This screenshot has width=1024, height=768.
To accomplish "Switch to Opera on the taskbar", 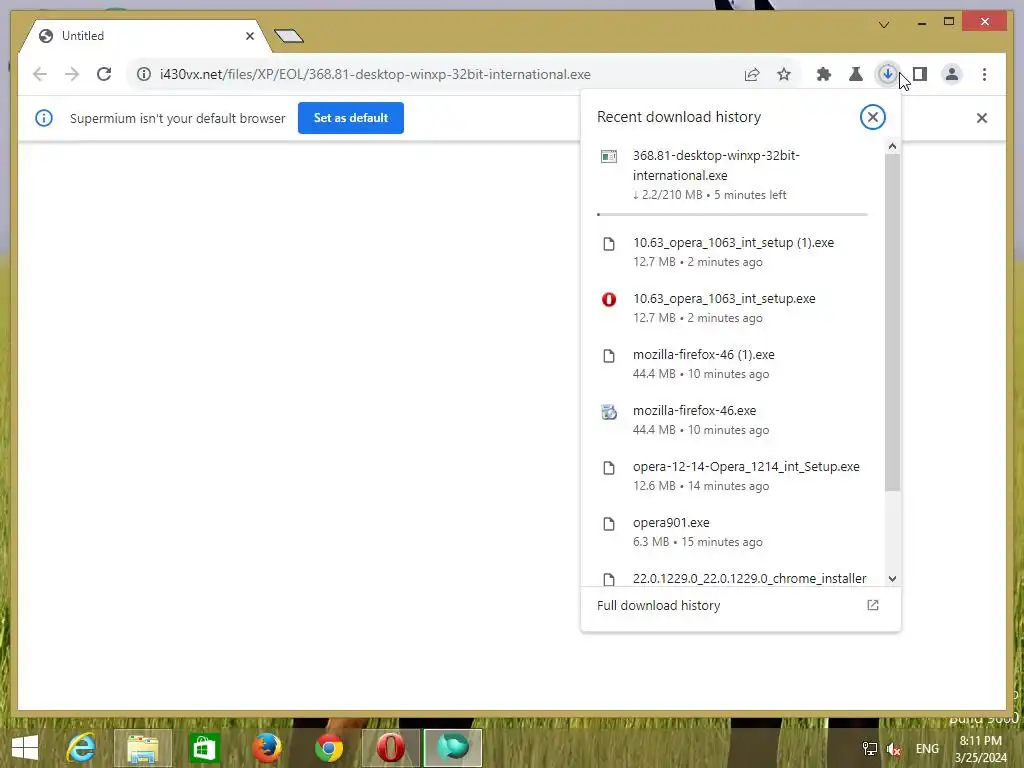I will (391, 748).
